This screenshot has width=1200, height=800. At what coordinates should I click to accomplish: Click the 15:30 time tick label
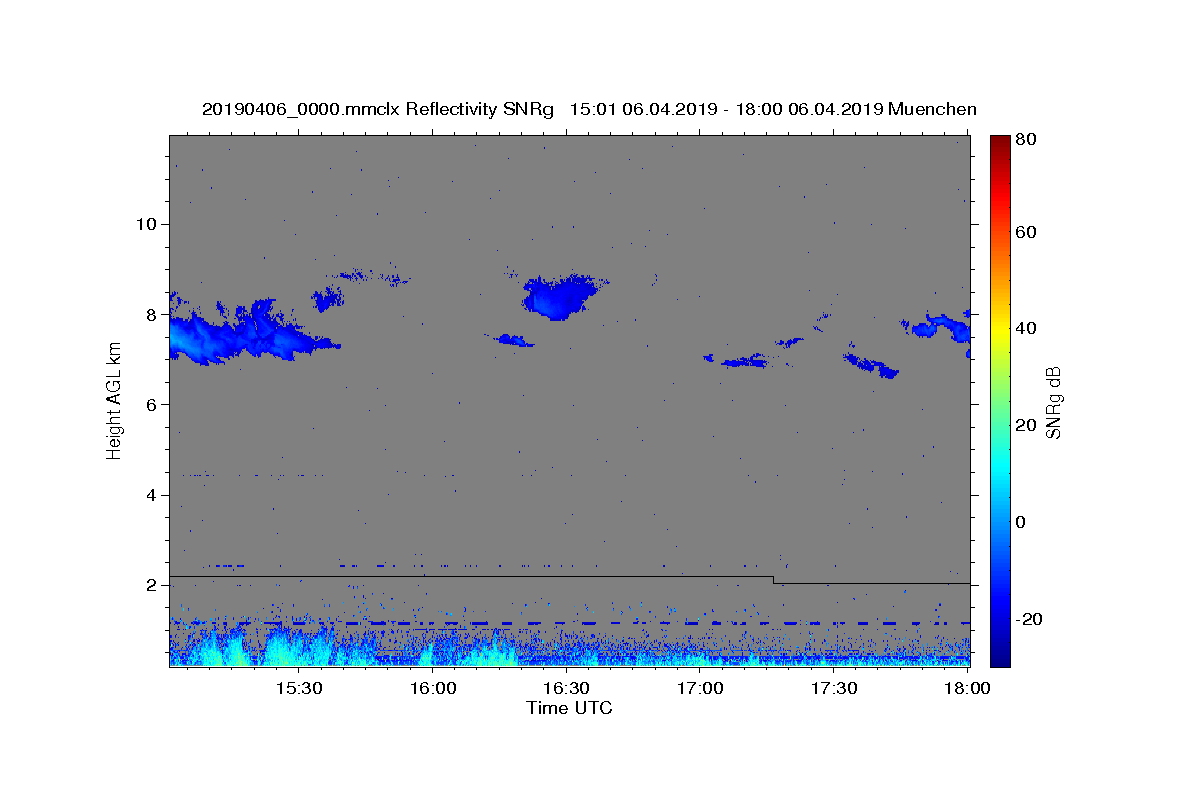click(x=298, y=688)
